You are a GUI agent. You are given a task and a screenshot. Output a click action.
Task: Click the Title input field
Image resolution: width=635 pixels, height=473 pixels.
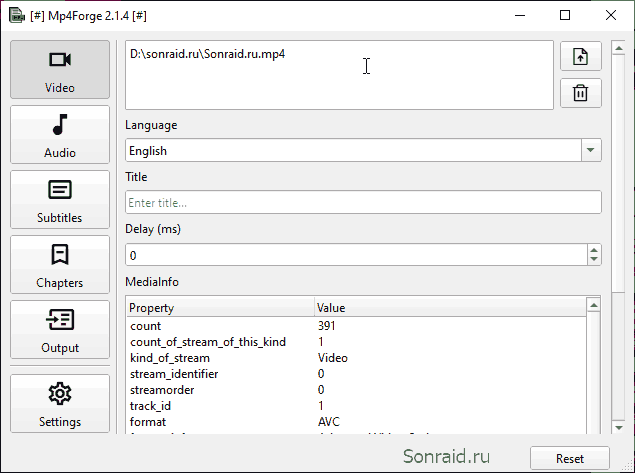[x=363, y=202]
